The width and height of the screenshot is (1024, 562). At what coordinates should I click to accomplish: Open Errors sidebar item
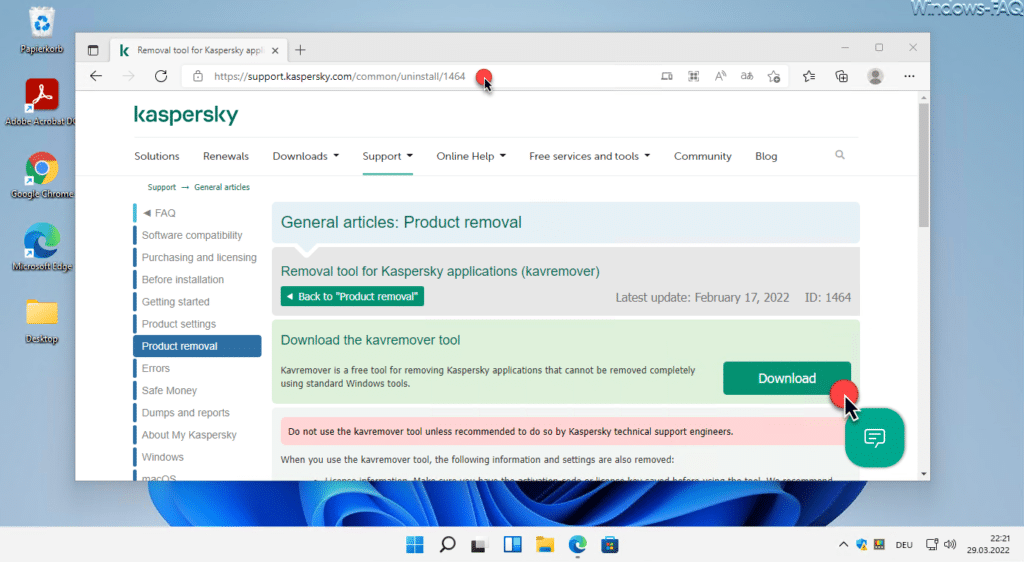pyautogui.click(x=155, y=368)
